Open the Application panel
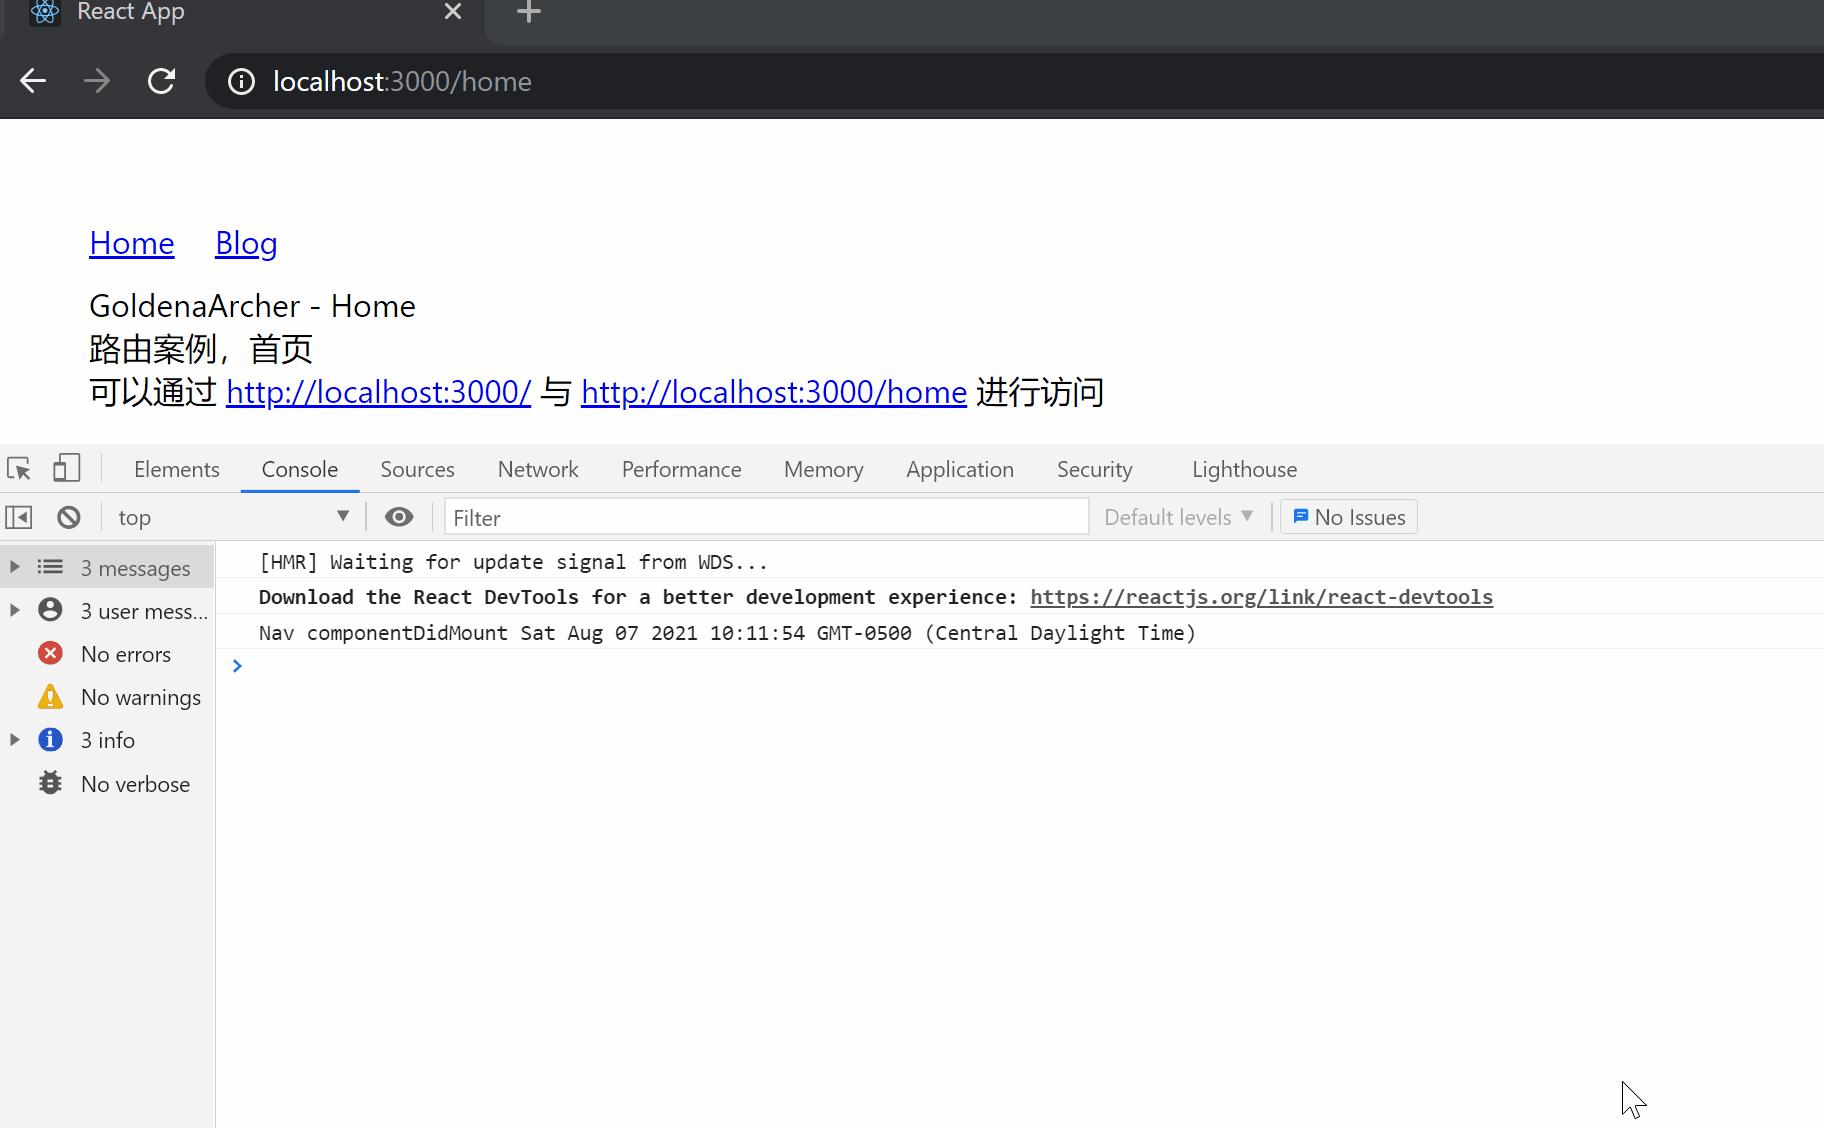This screenshot has height=1128, width=1824. pos(959,468)
